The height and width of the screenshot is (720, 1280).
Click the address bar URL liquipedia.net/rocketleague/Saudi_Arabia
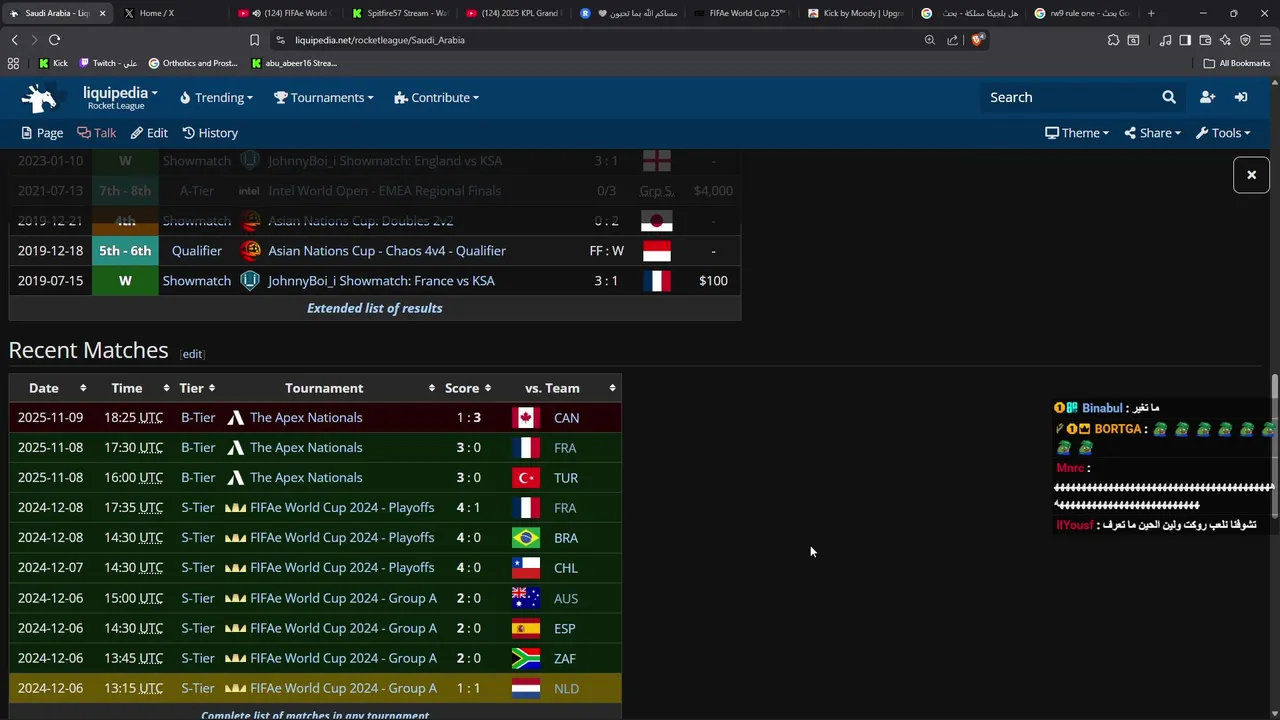point(380,40)
